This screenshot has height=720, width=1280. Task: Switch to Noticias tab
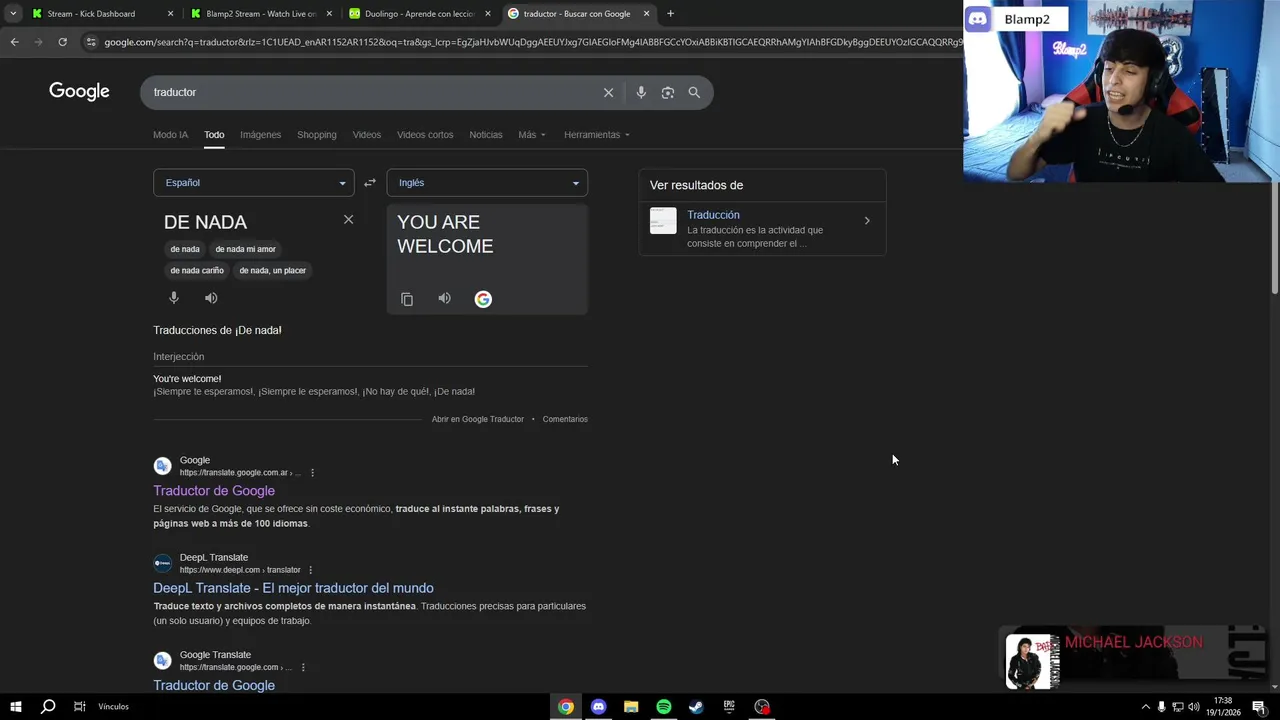point(486,134)
